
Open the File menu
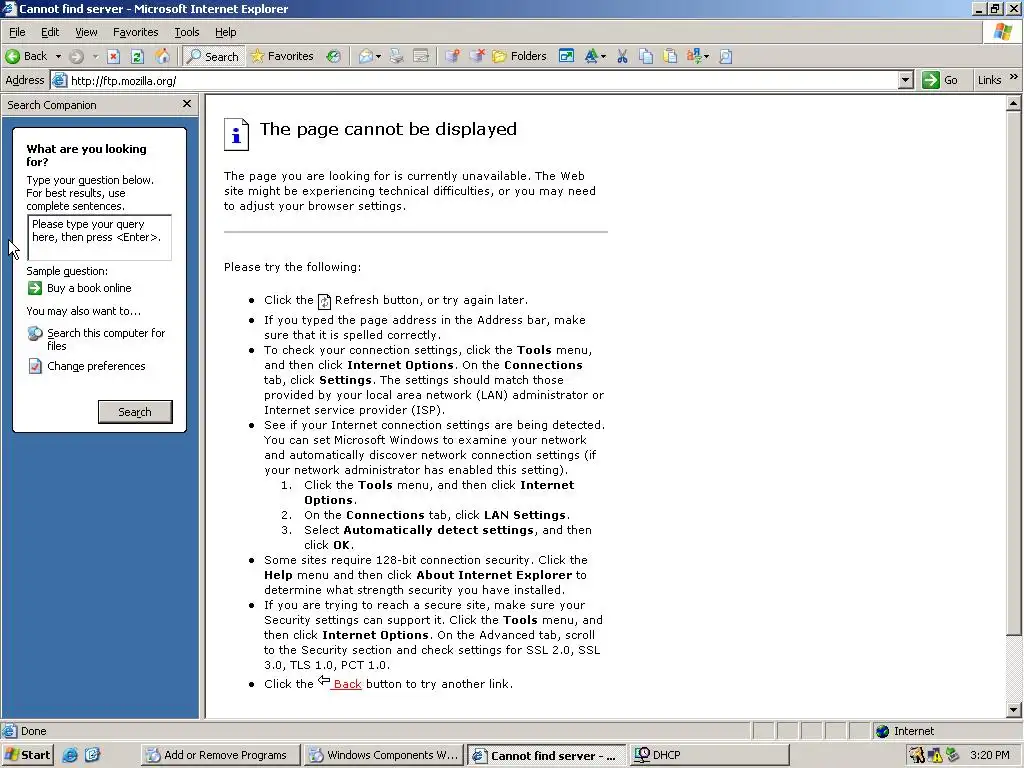[17, 32]
